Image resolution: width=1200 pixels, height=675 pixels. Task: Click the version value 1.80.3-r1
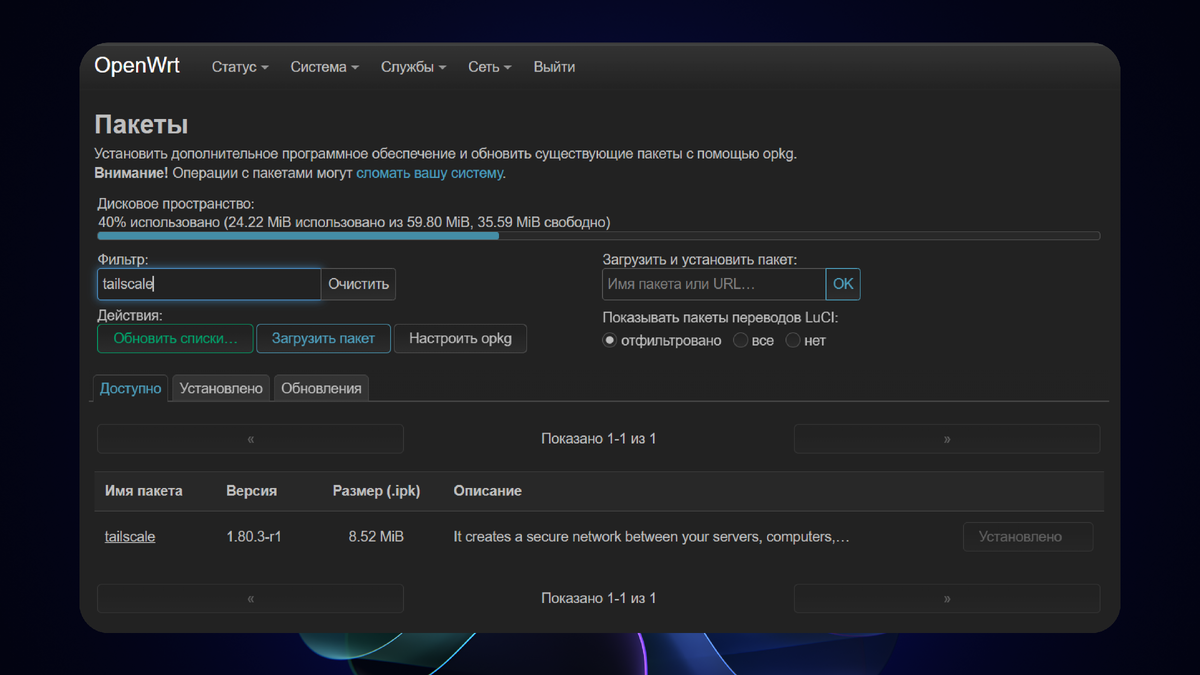point(254,537)
